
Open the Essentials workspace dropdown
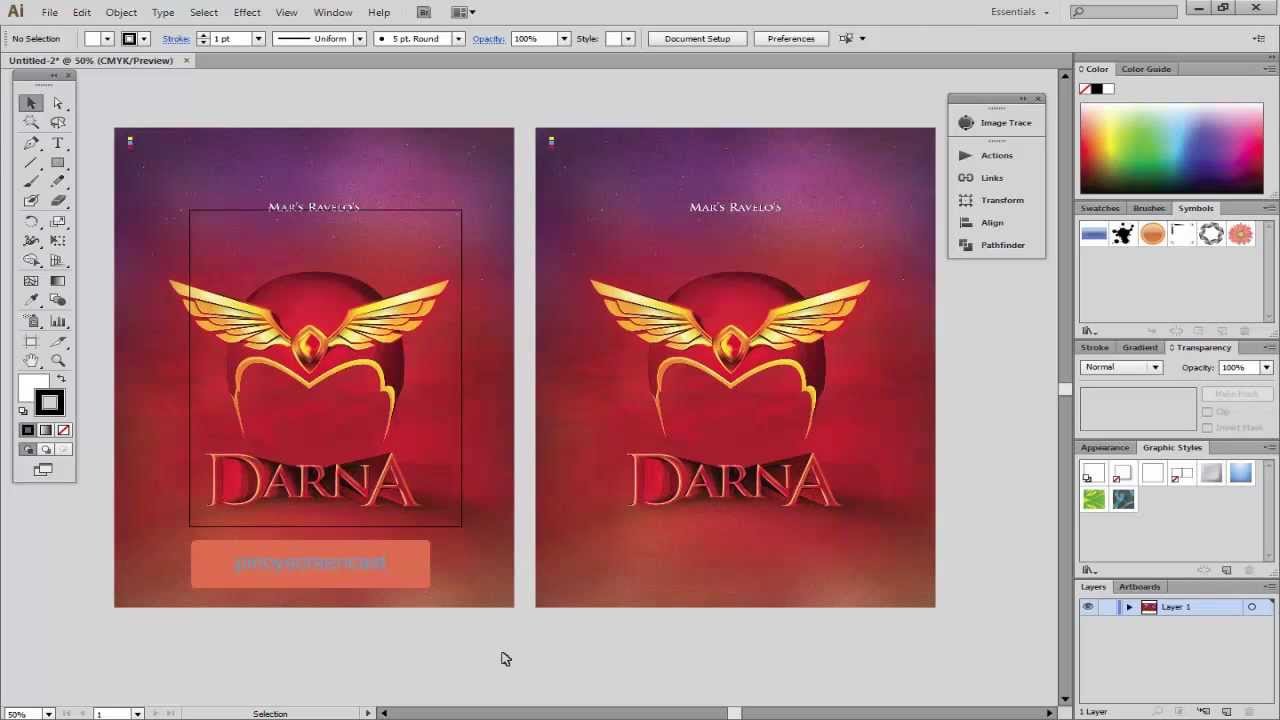point(1019,12)
